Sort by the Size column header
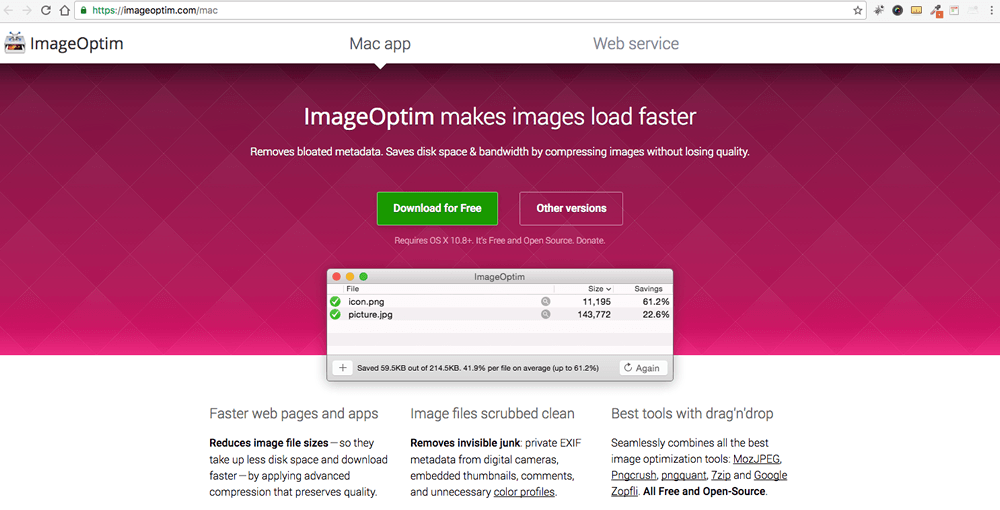The width and height of the screenshot is (1000, 510). pos(599,289)
